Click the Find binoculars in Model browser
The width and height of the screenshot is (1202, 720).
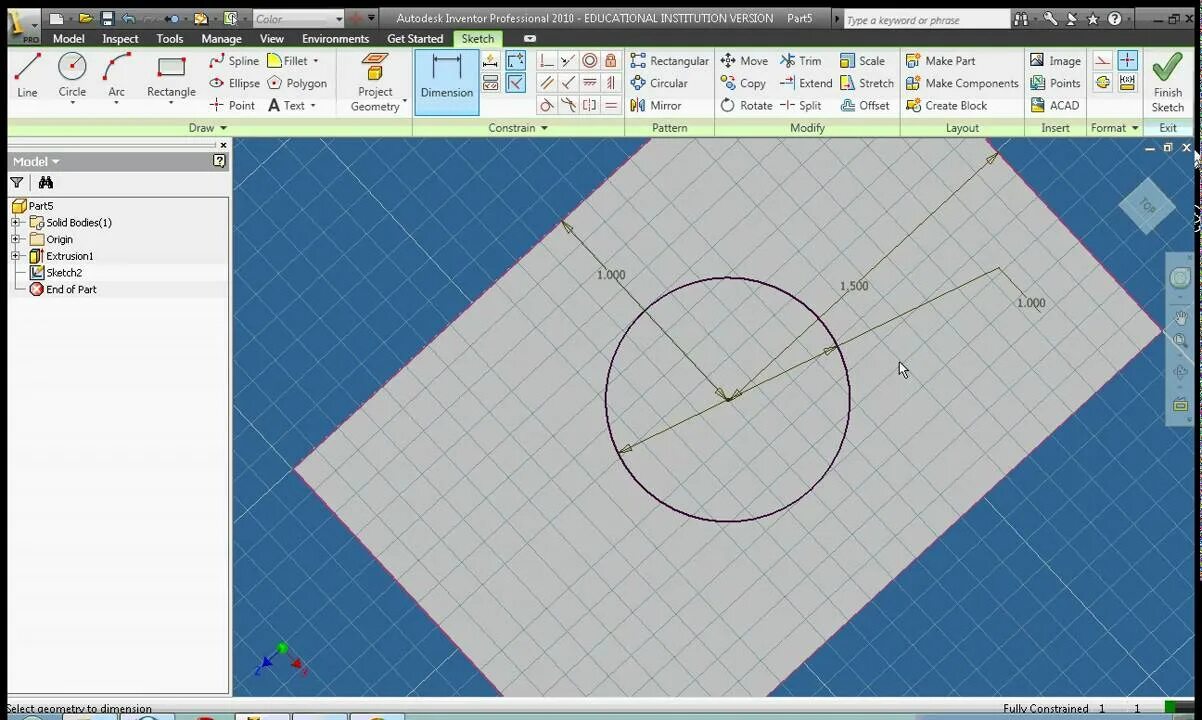pyautogui.click(x=45, y=182)
